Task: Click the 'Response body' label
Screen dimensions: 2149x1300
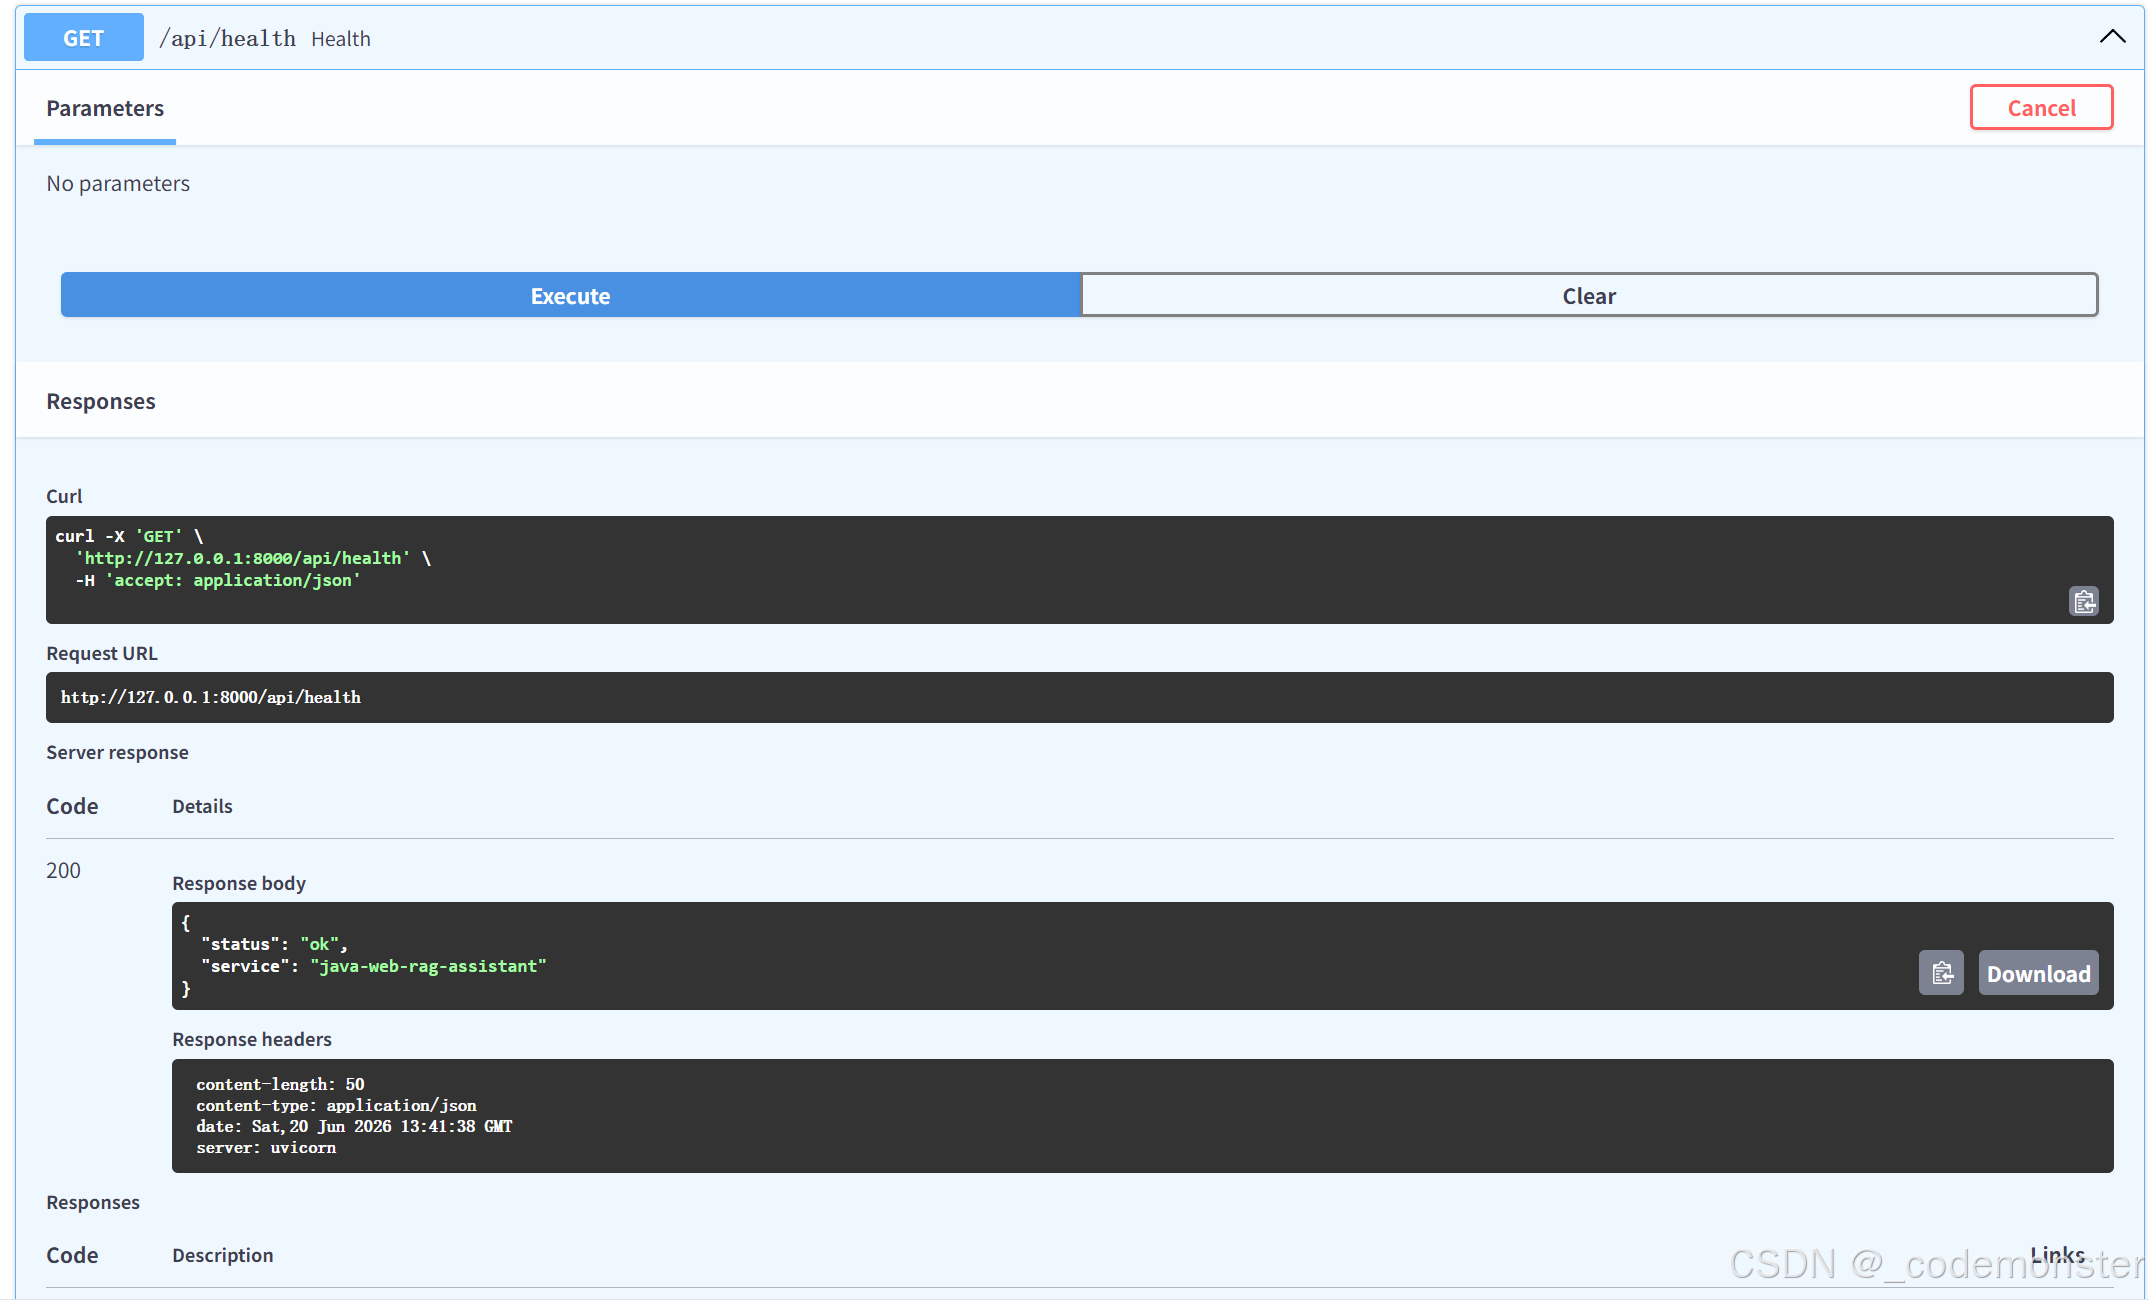Action: 239,883
